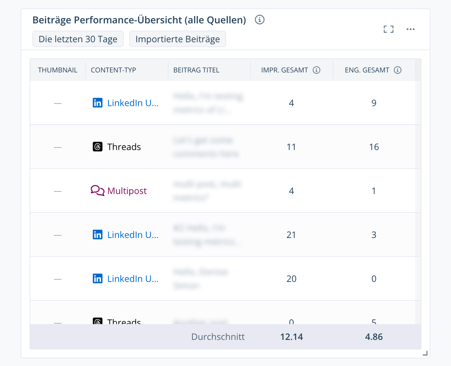The width and height of the screenshot is (451, 366).
Task: Click the Multipost speech bubbles icon
Action: [x=97, y=191]
